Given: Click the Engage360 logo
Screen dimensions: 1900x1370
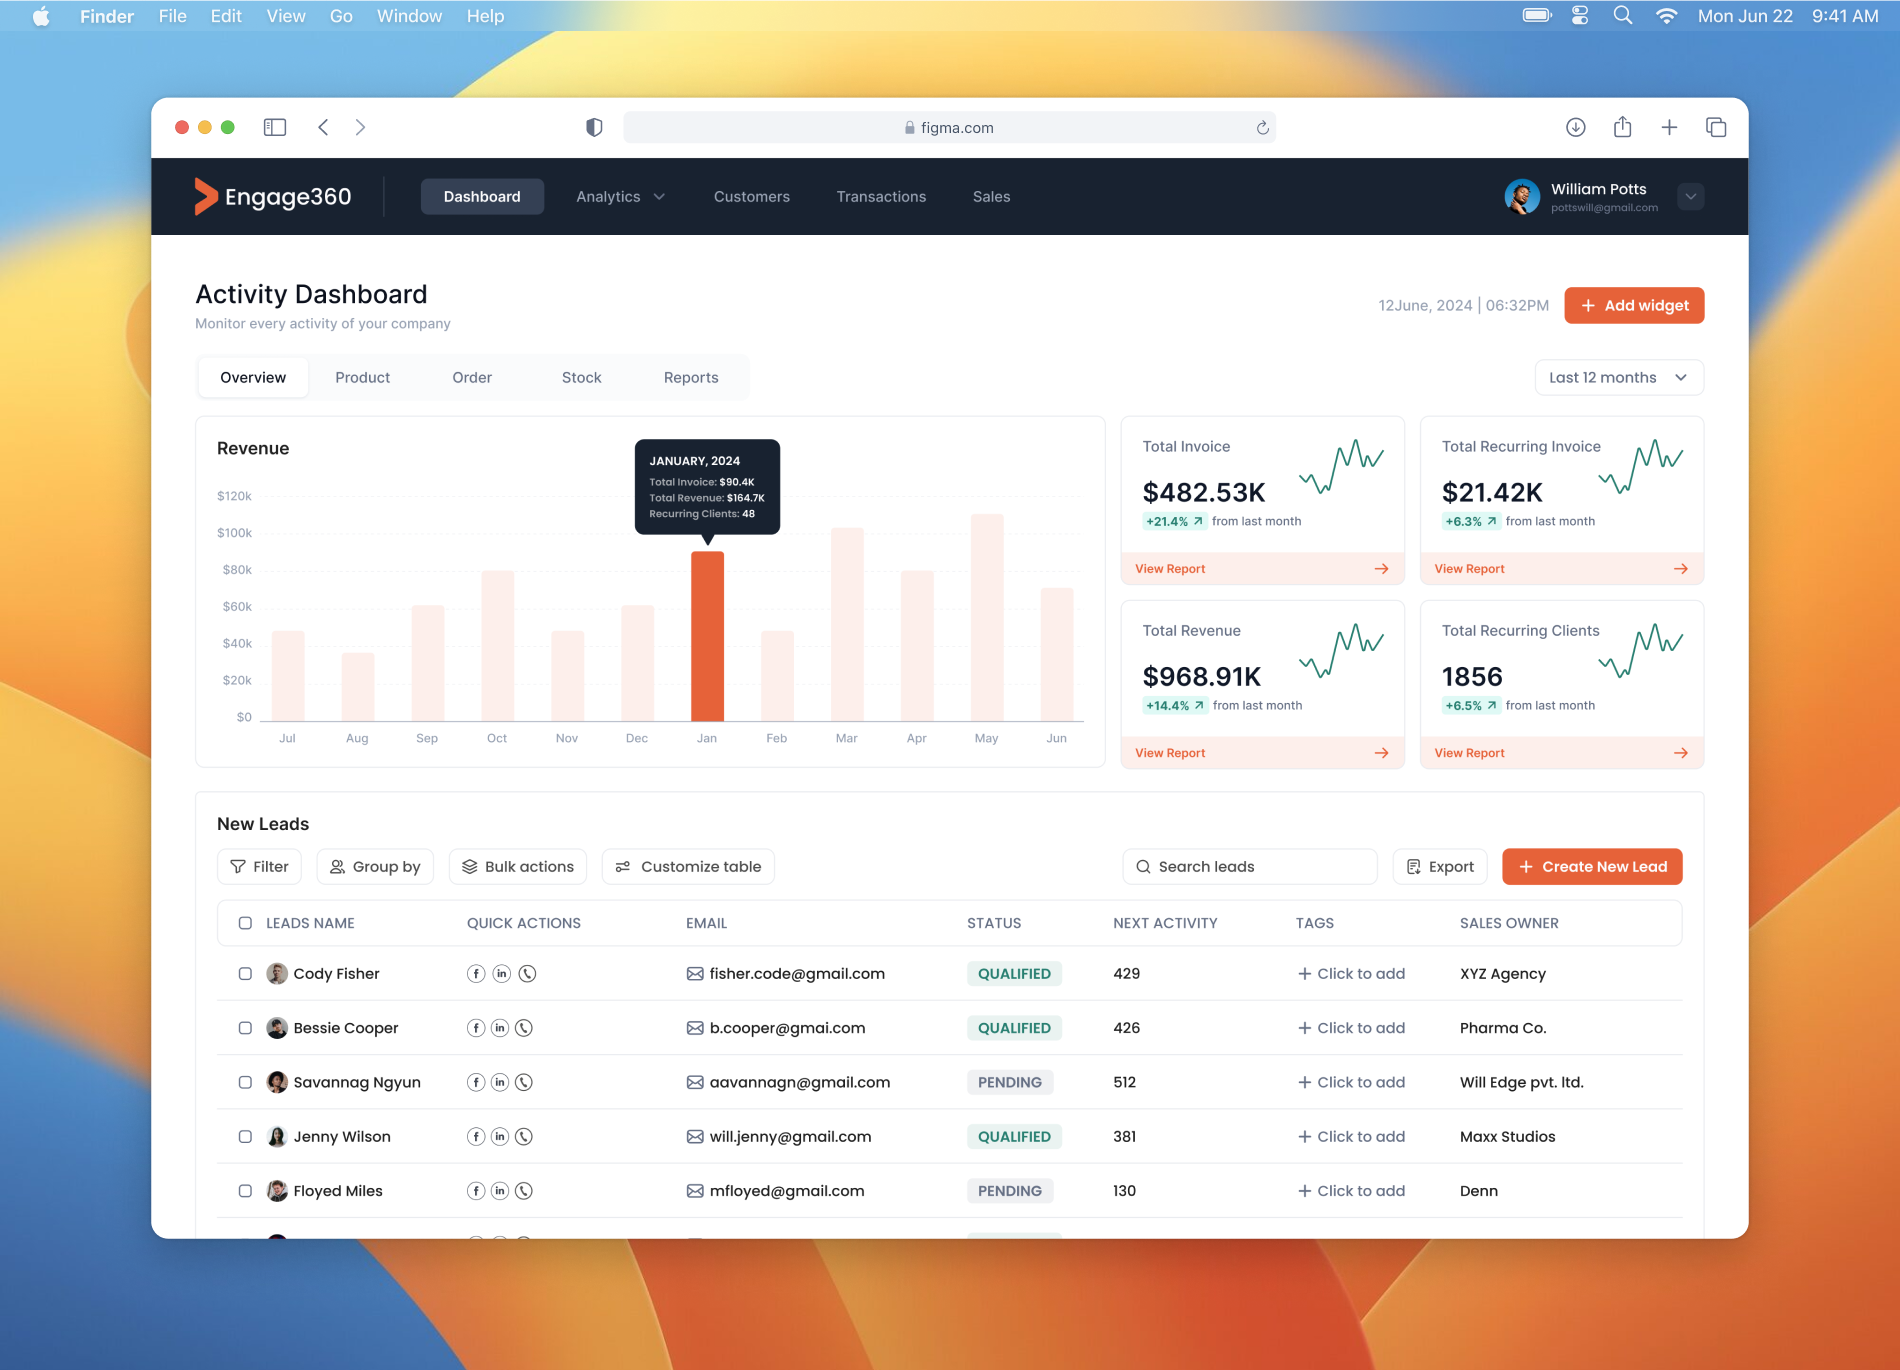Looking at the screenshot, I should point(273,196).
